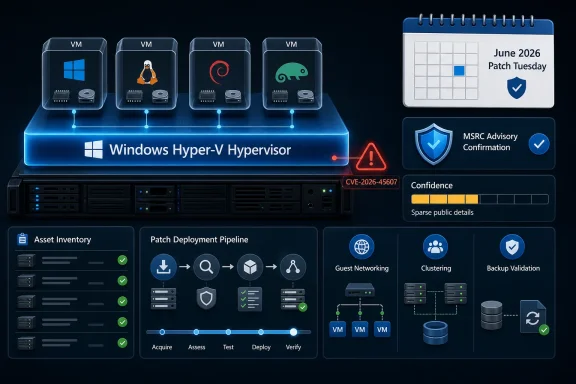Image resolution: width=576 pixels, height=384 pixels.
Task: Click the deploy branch nodes icon
Action: pyautogui.click(x=293, y=267)
